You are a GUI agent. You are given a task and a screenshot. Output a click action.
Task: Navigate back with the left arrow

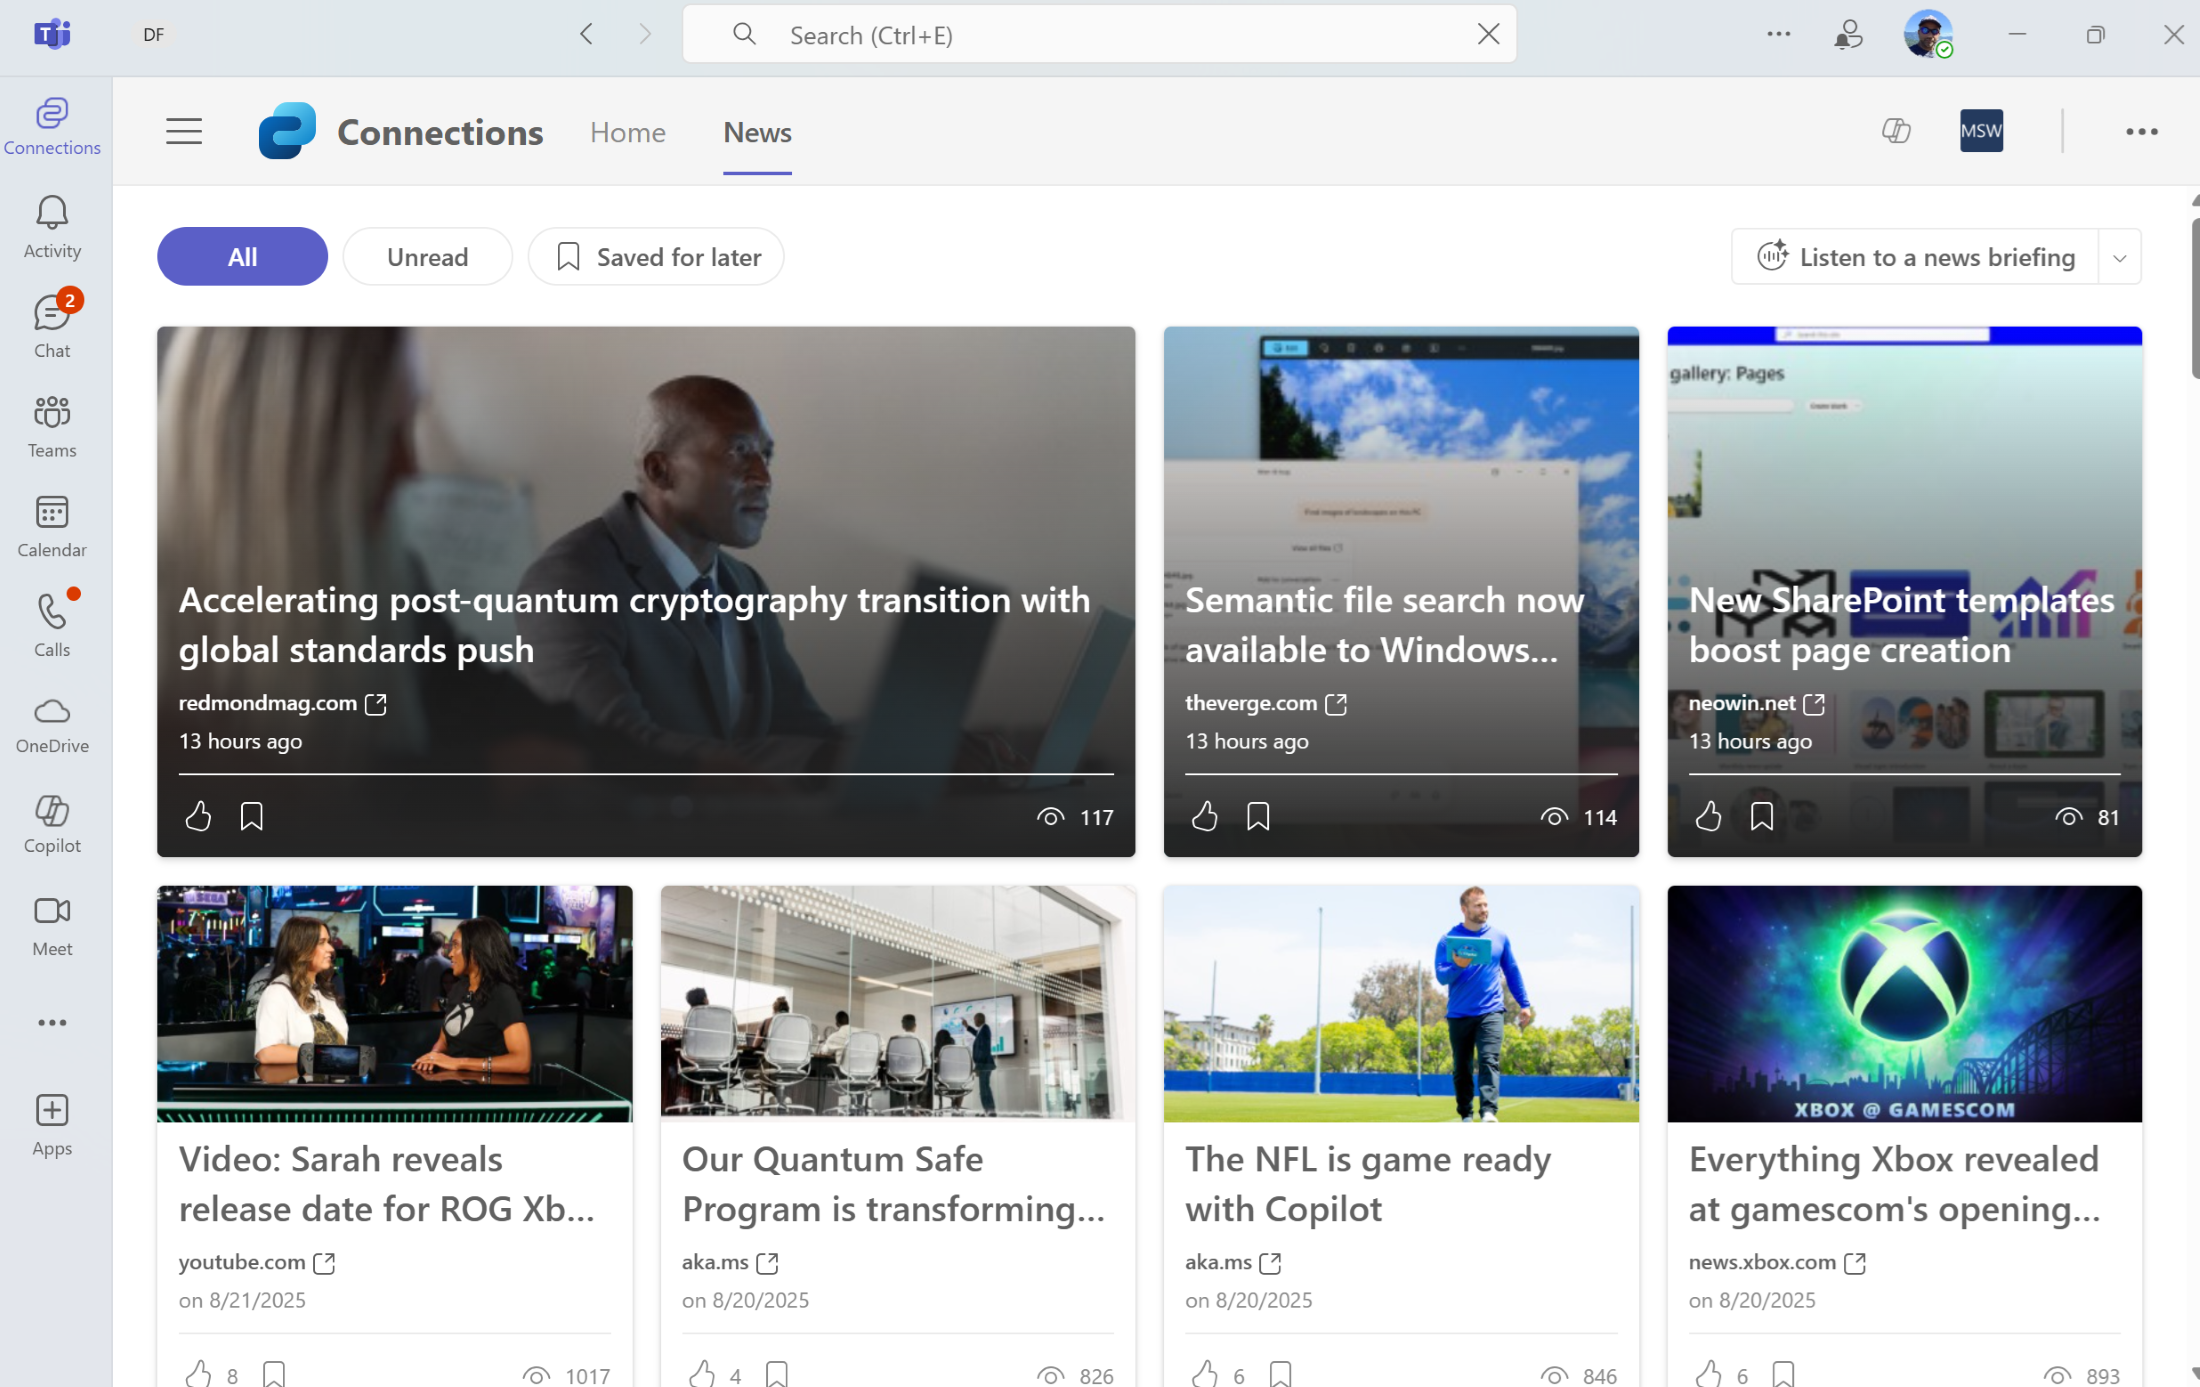587,34
